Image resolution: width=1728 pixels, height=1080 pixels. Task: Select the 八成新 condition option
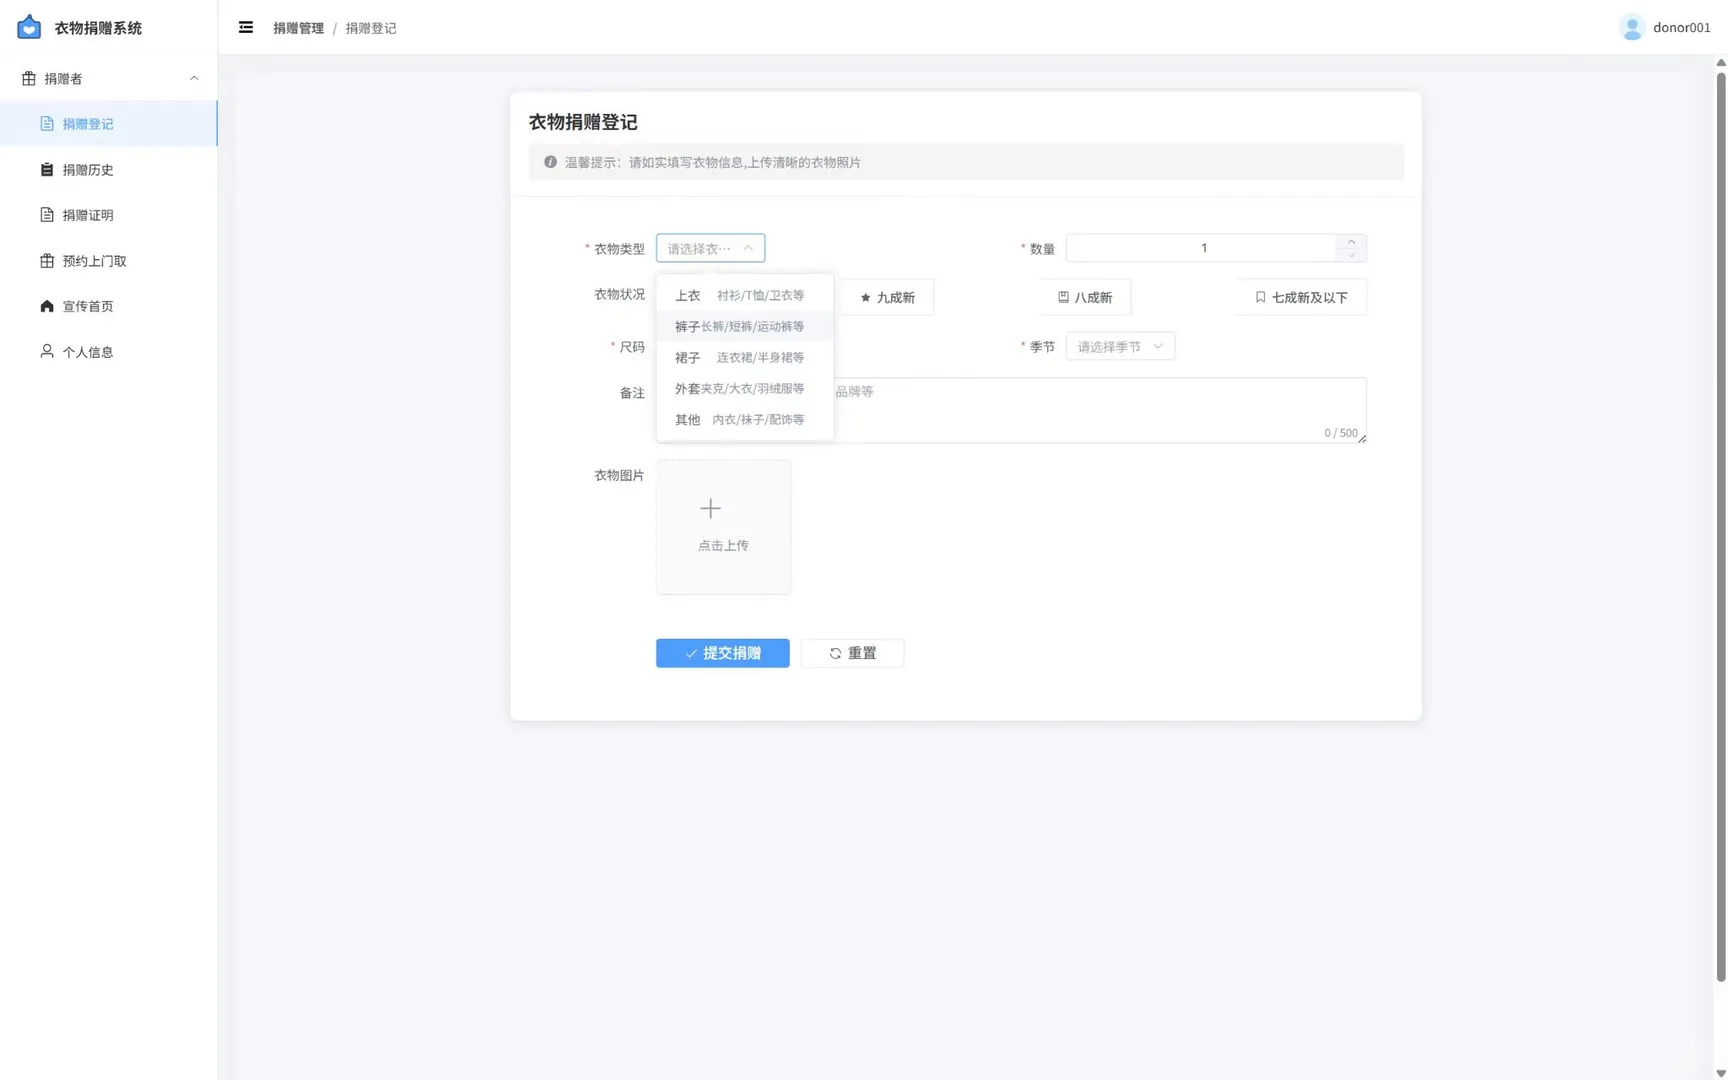click(1083, 297)
